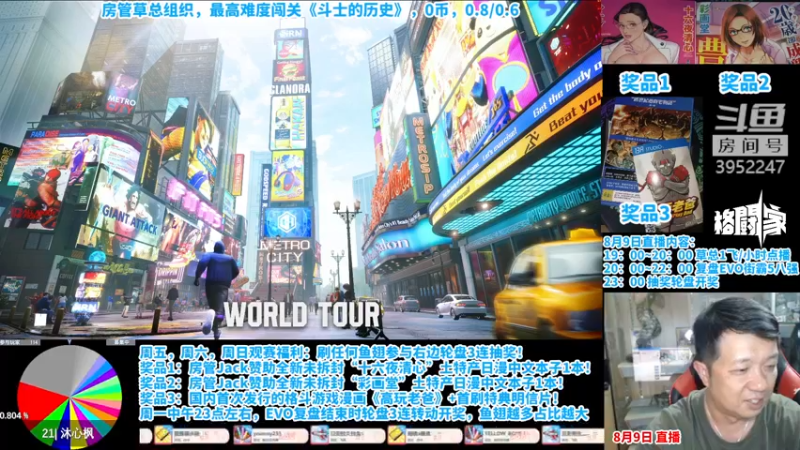Click the 奖品1 label

click(645, 83)
